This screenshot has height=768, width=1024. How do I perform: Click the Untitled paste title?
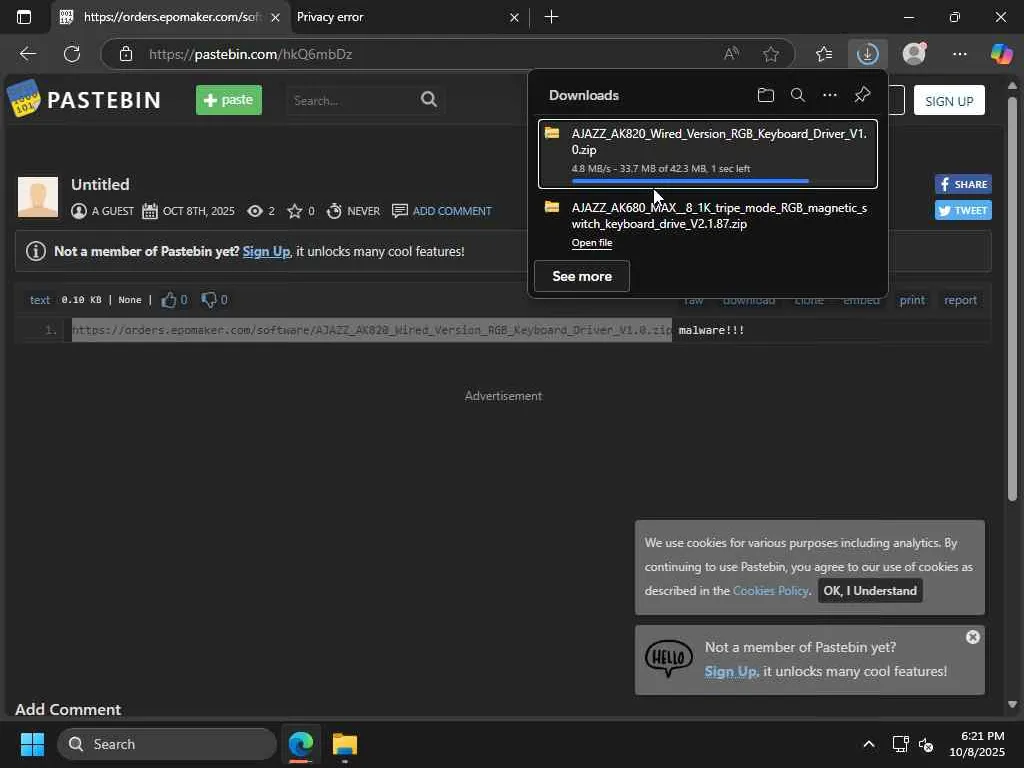(100, 184)
